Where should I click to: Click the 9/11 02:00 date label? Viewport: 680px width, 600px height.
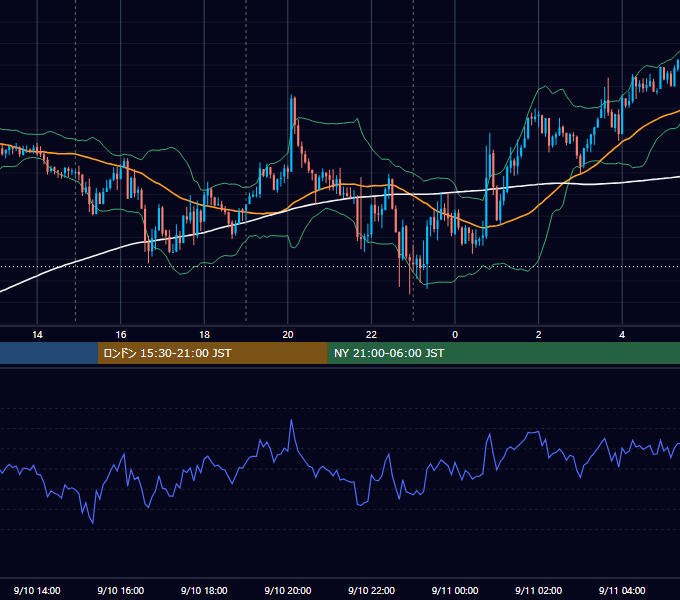coord(539,590)
